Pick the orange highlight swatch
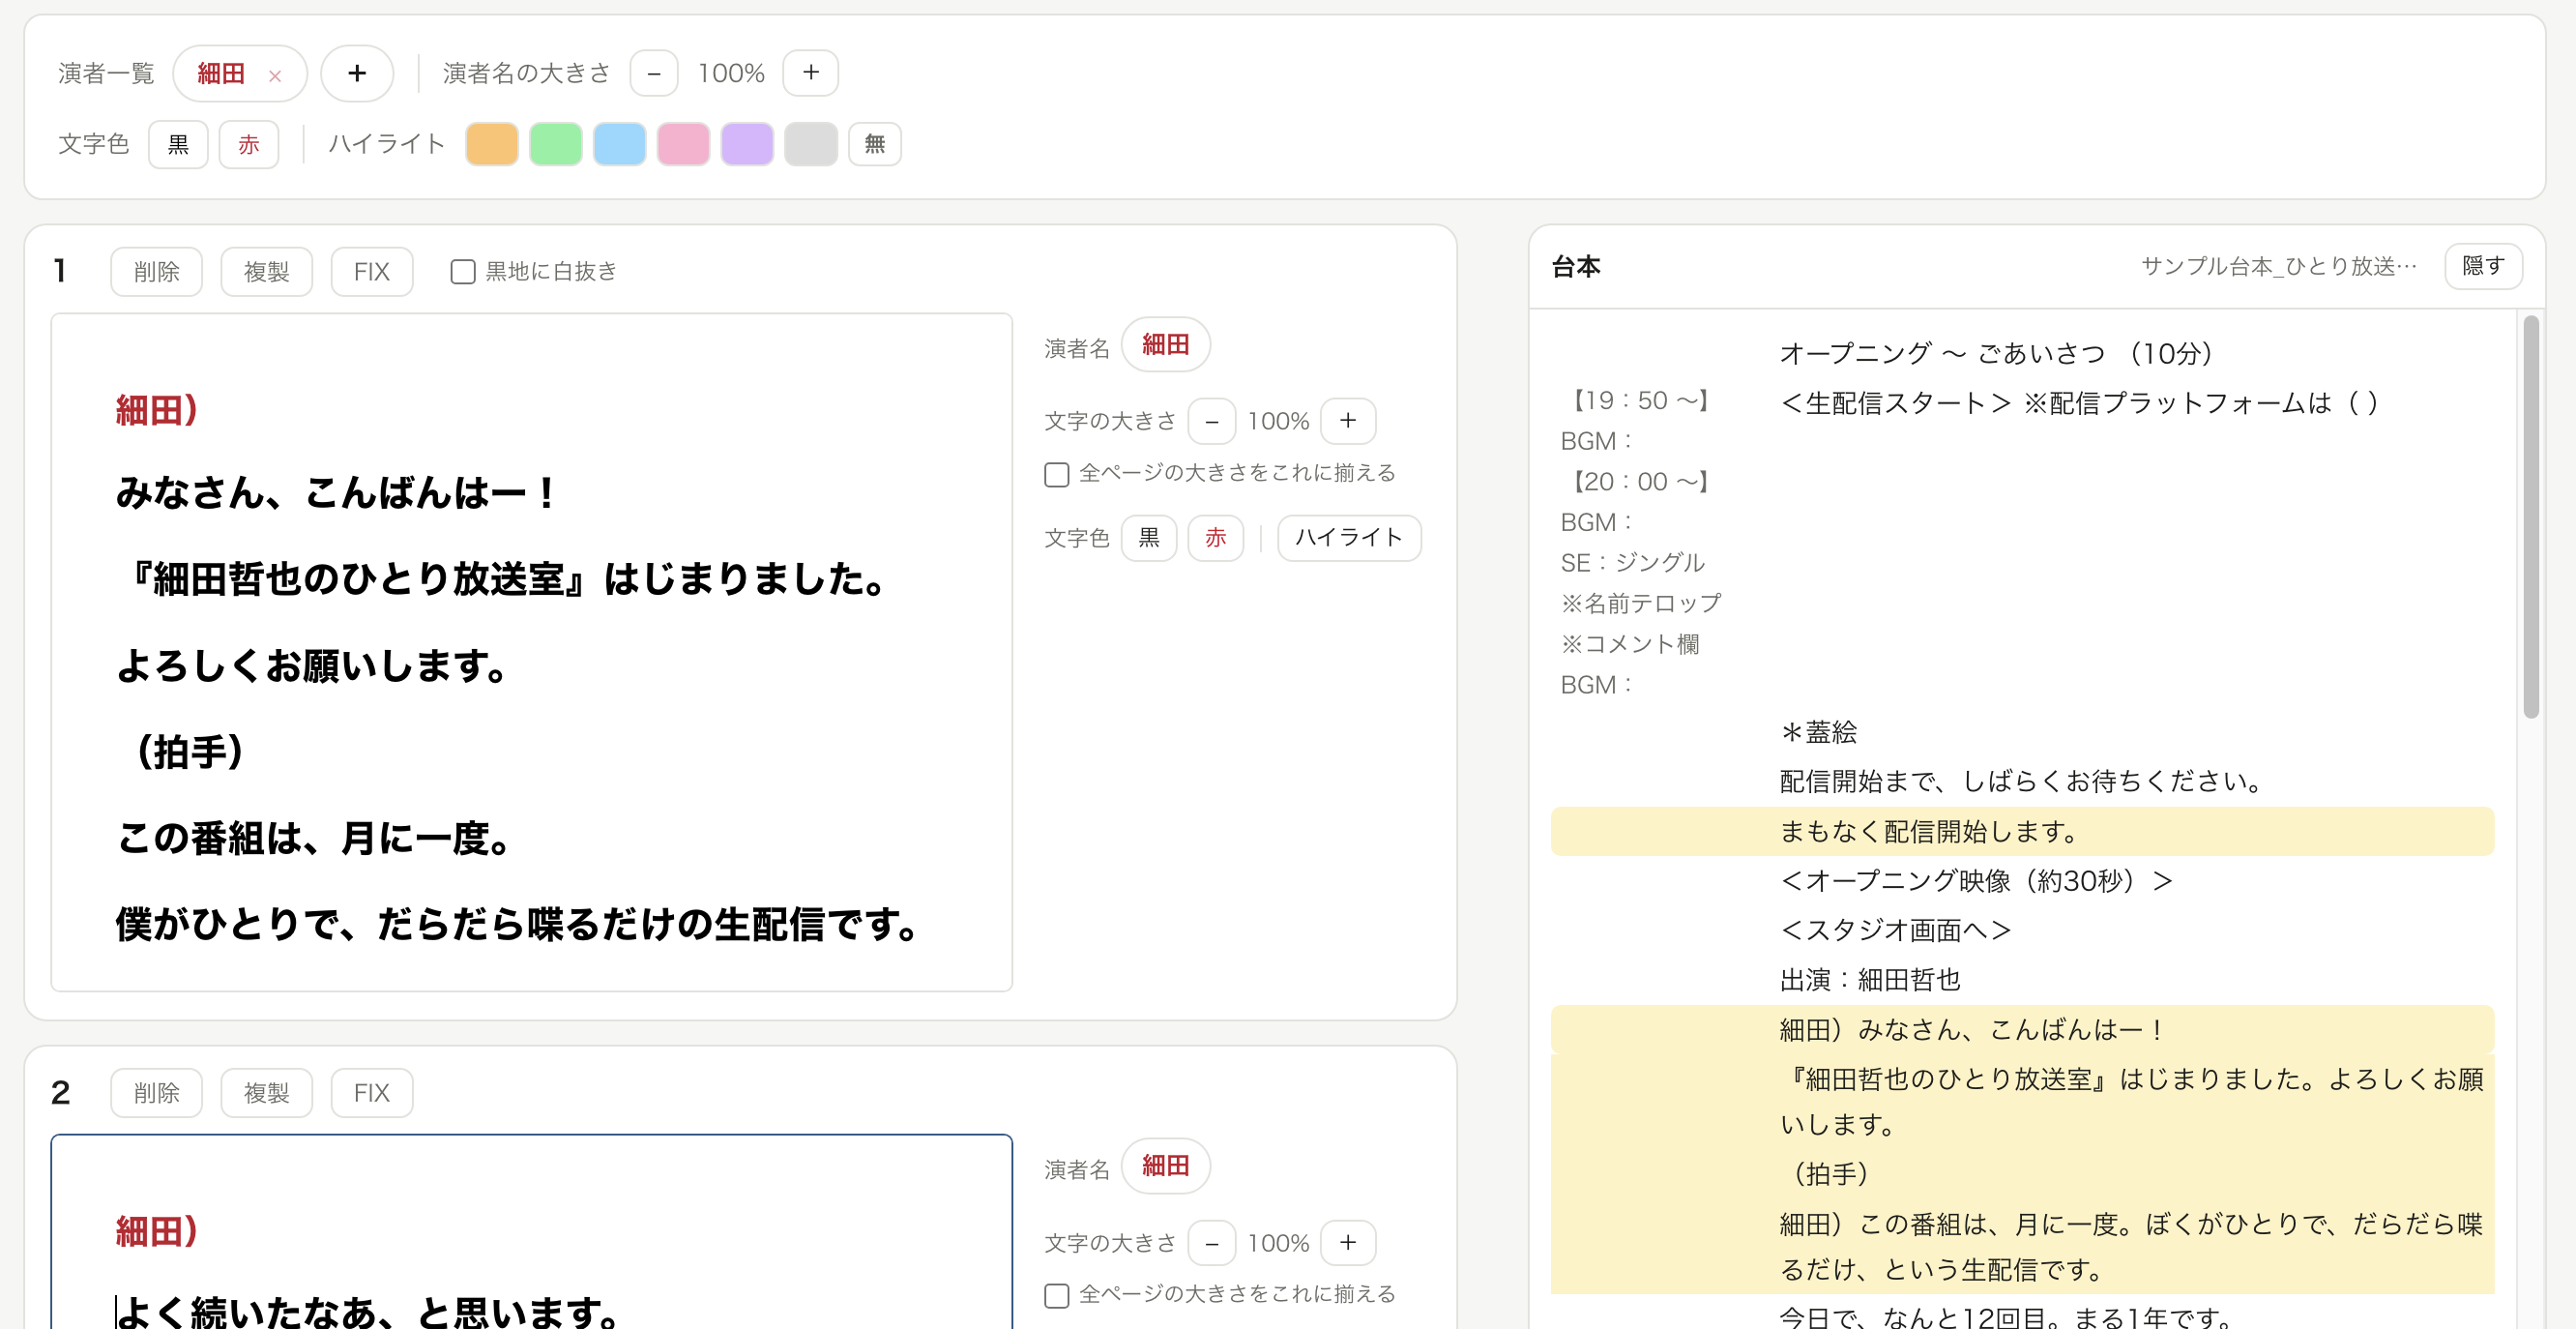The image size is (2576, 1329). (x=492, y=144)
